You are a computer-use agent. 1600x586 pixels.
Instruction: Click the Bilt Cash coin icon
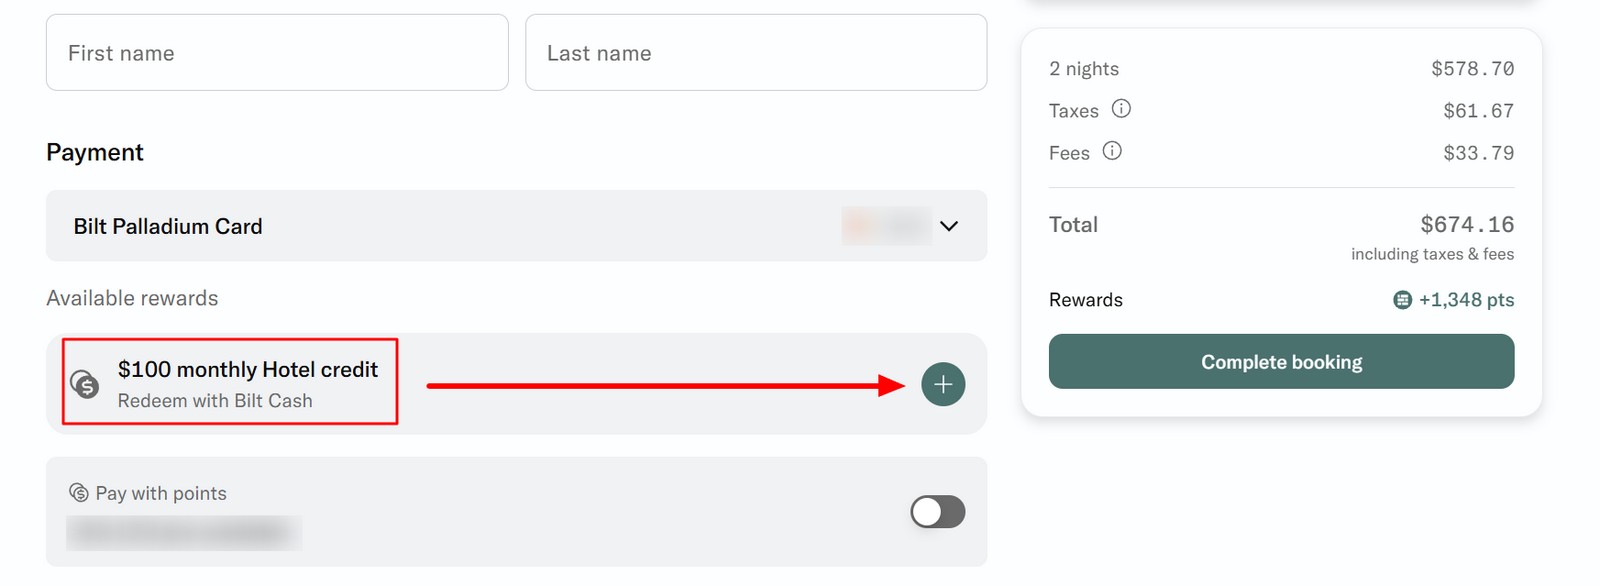85,383
